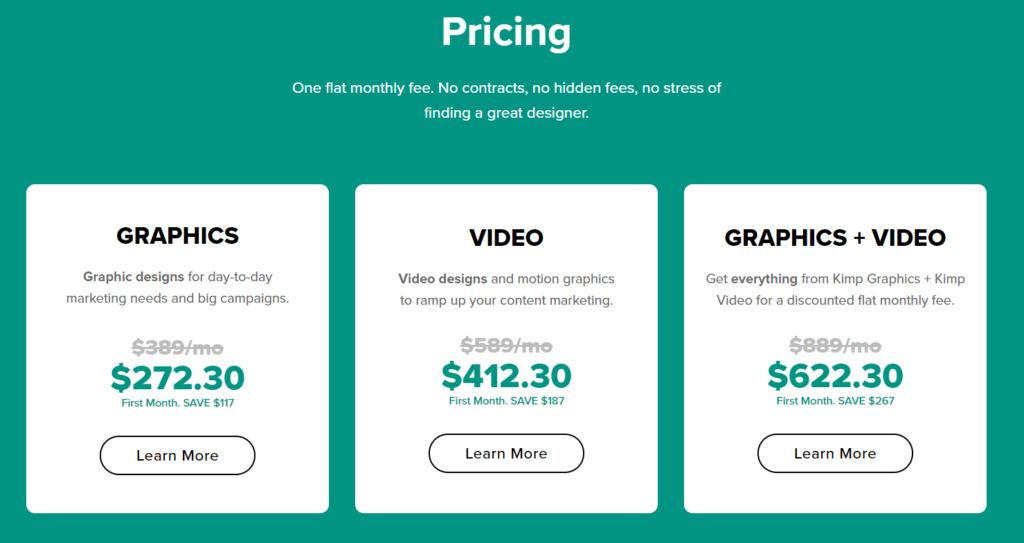Click the crossed-out $589/mo price

click(506, 345)
